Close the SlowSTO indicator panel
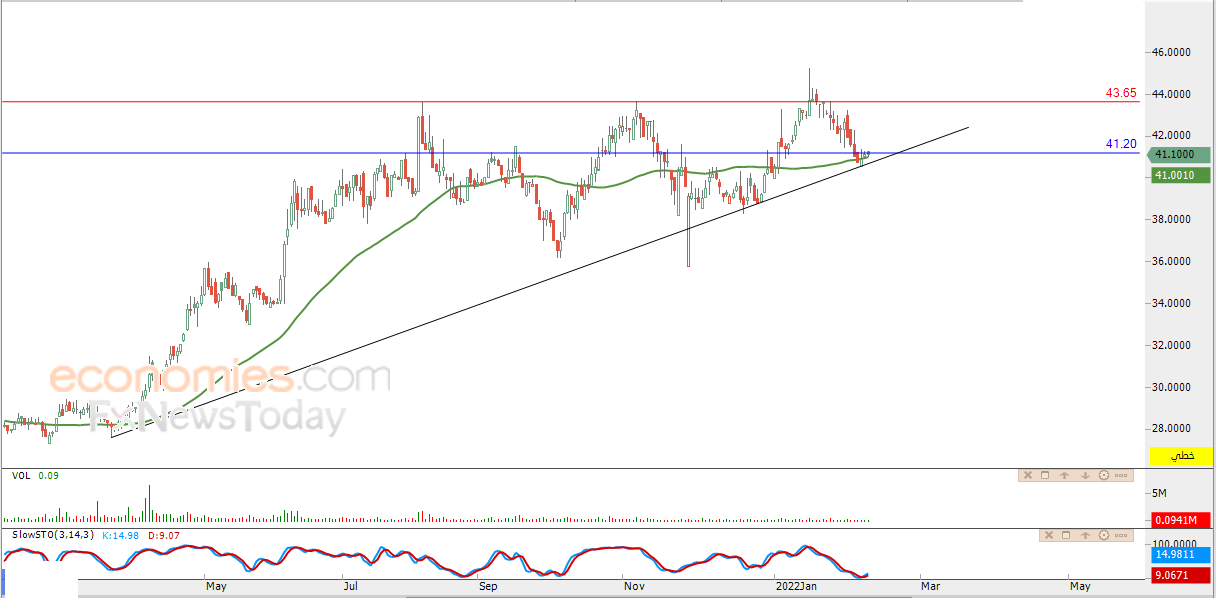The image size is (1216, 598). pos(1049,535)
